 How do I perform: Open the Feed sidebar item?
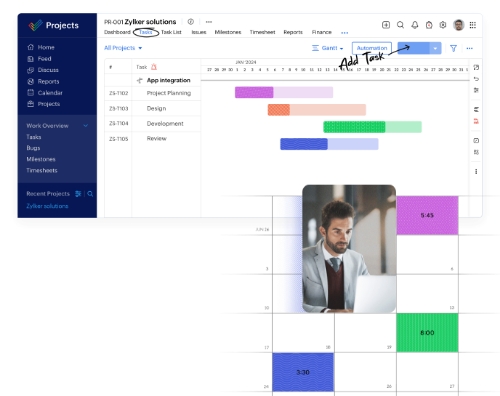39,59
